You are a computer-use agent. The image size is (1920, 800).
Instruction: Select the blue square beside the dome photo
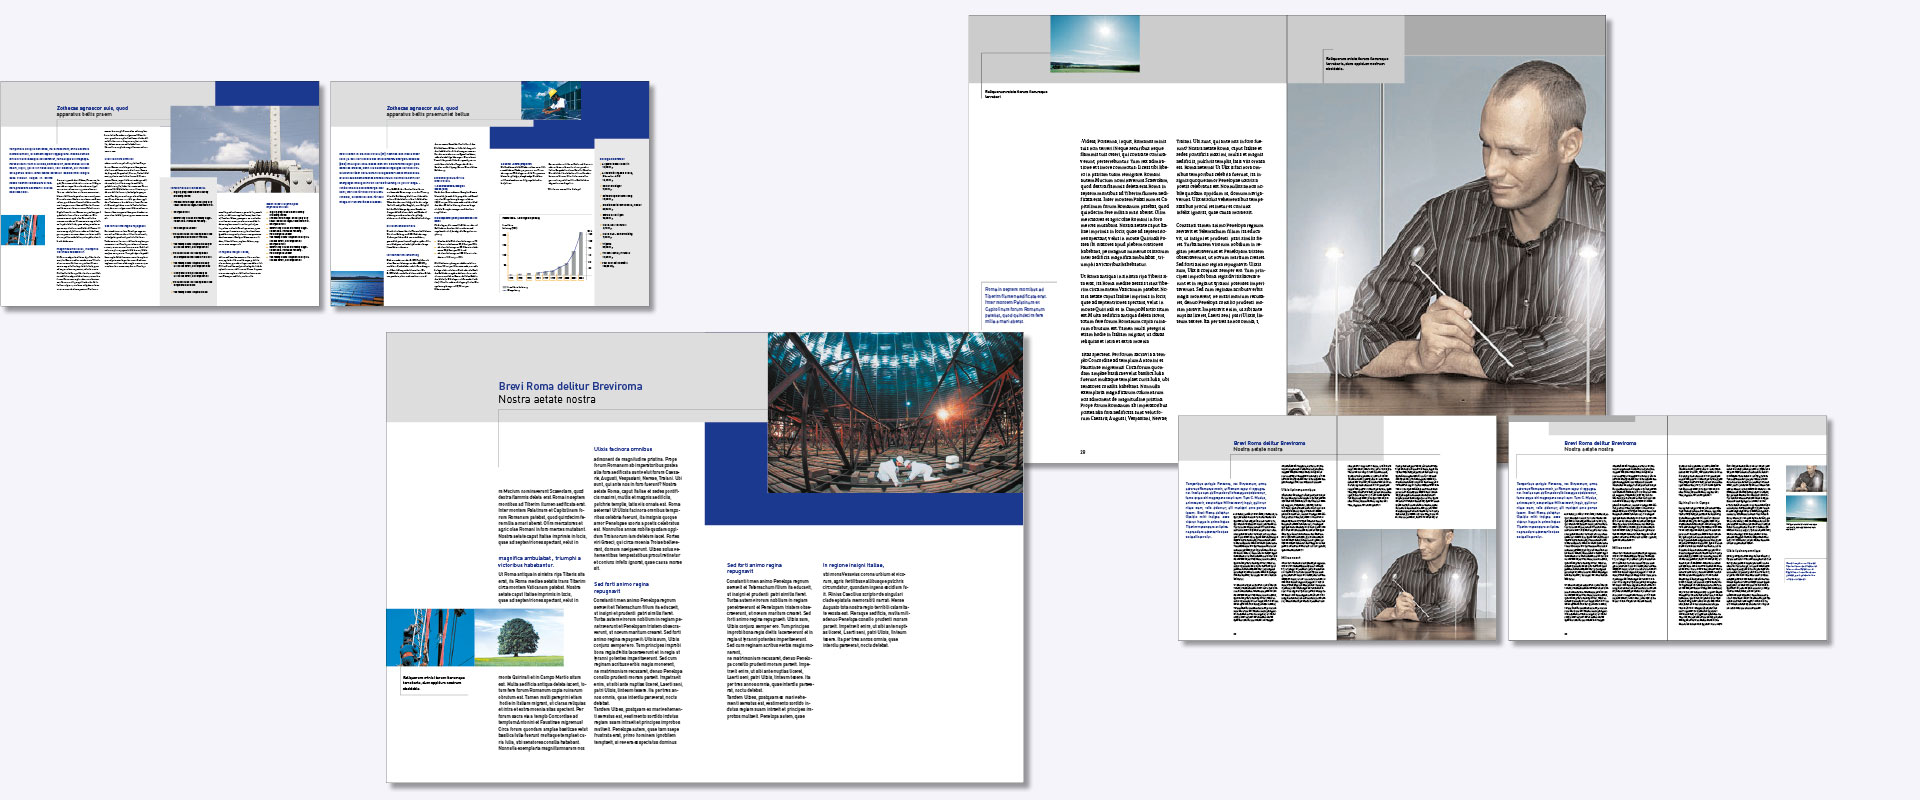pyautogui.click(x=735, y=473)
